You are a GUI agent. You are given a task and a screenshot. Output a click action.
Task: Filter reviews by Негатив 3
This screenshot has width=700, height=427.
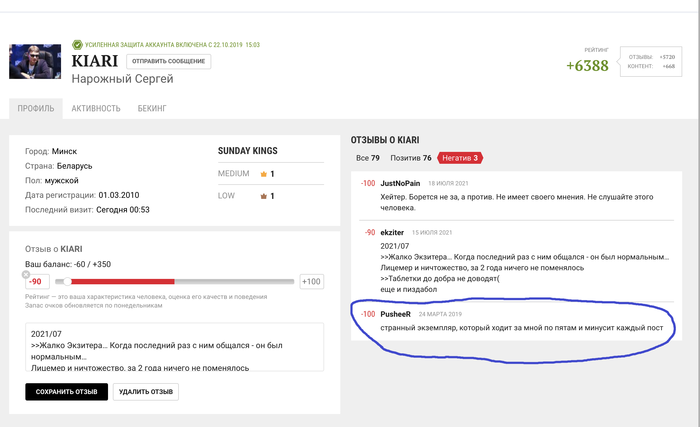[460, 158]
